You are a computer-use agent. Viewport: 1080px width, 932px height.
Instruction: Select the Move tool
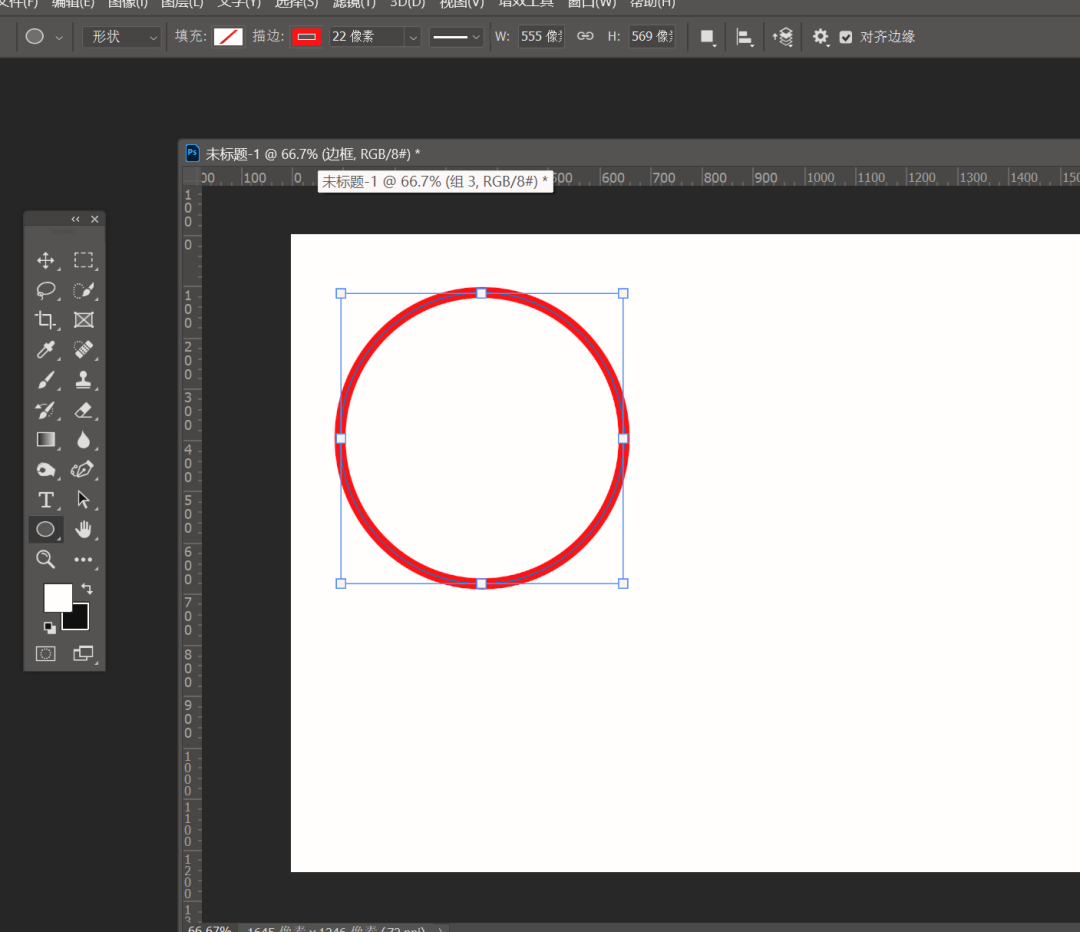pyautogui.click(x=45, y=260)
